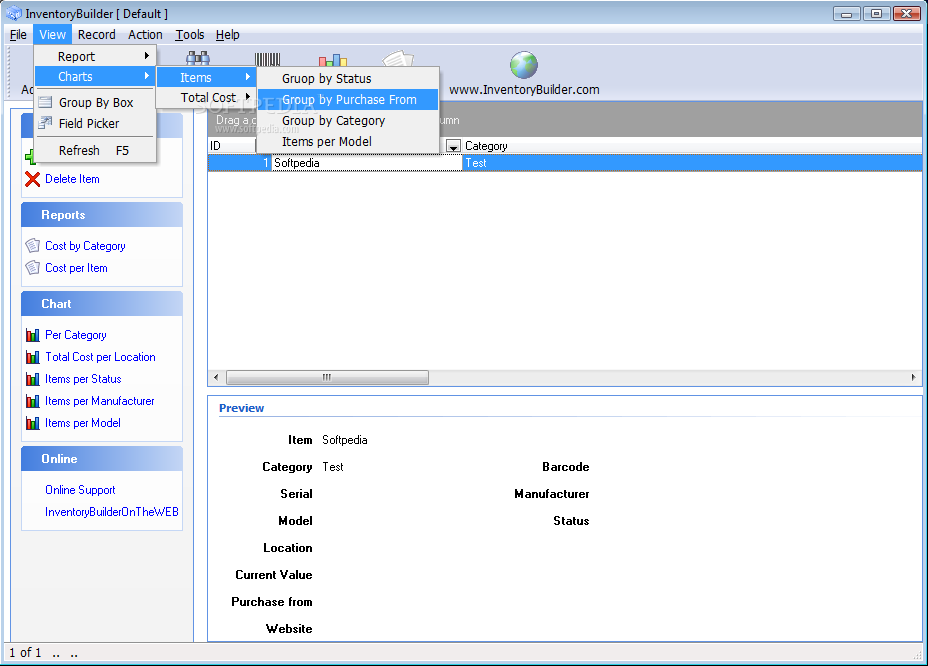Click the InventoryBuilderOnTheWEB link
928x666 pixels.
(x=112, y=511)
